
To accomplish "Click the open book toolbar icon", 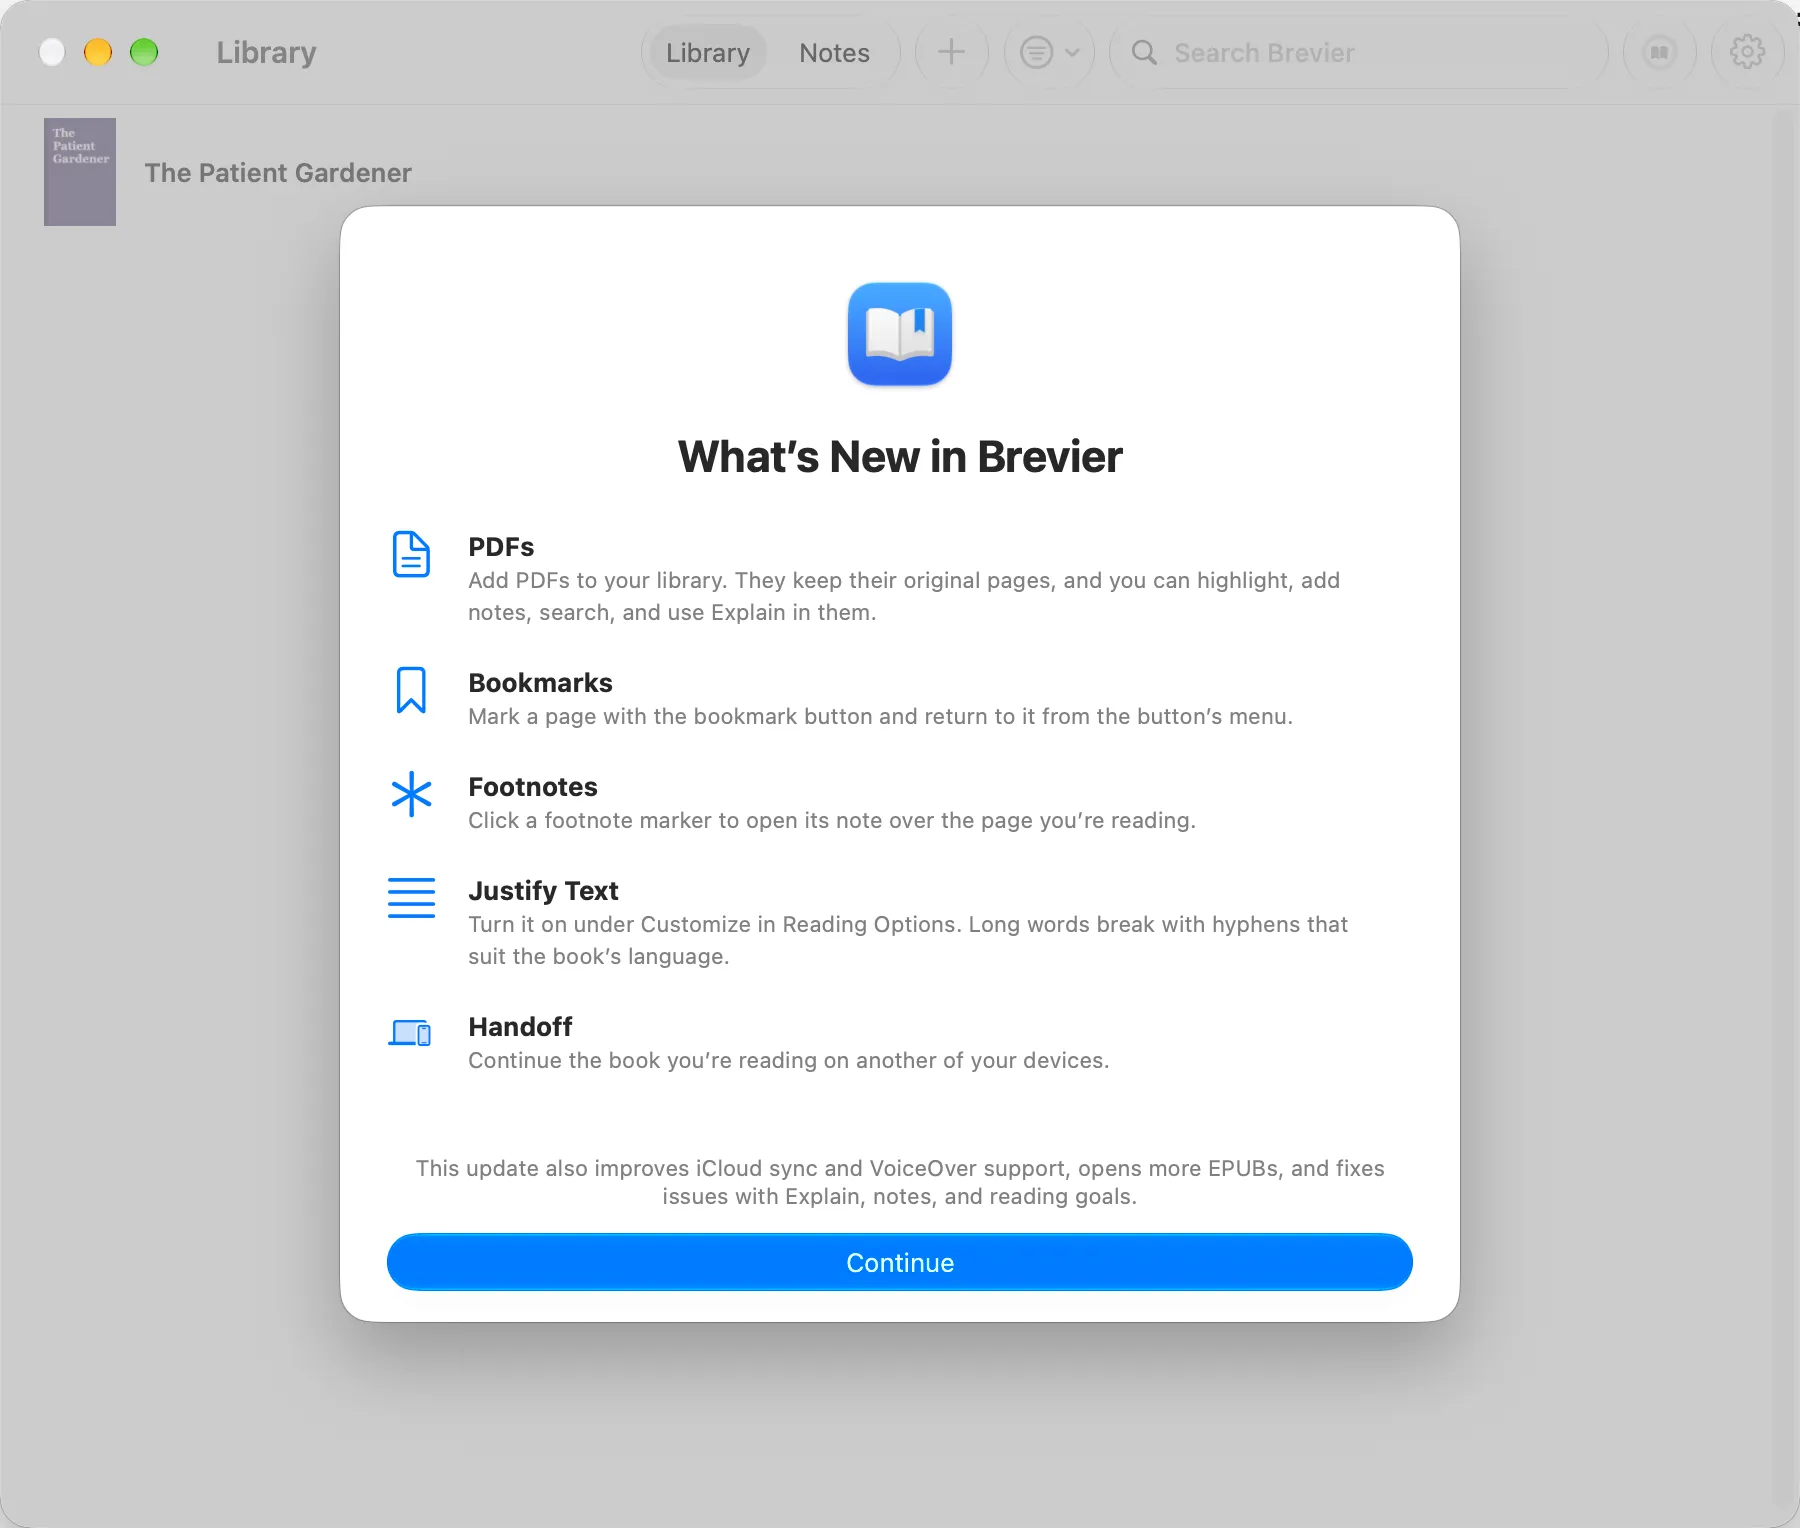I will point(1660,52).
